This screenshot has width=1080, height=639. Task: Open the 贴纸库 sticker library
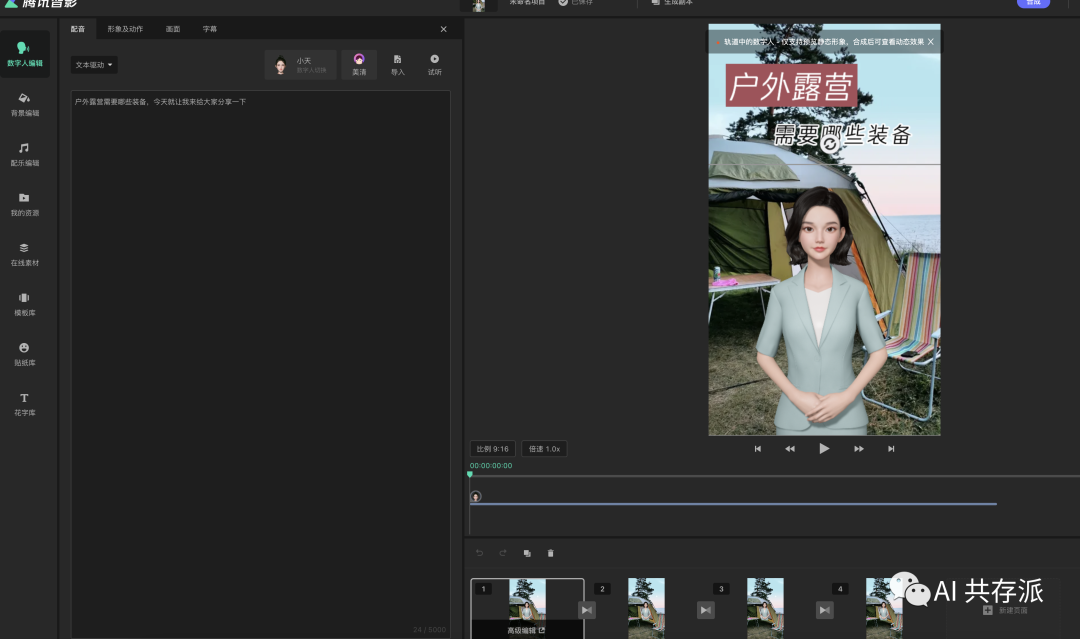[25, 354]
